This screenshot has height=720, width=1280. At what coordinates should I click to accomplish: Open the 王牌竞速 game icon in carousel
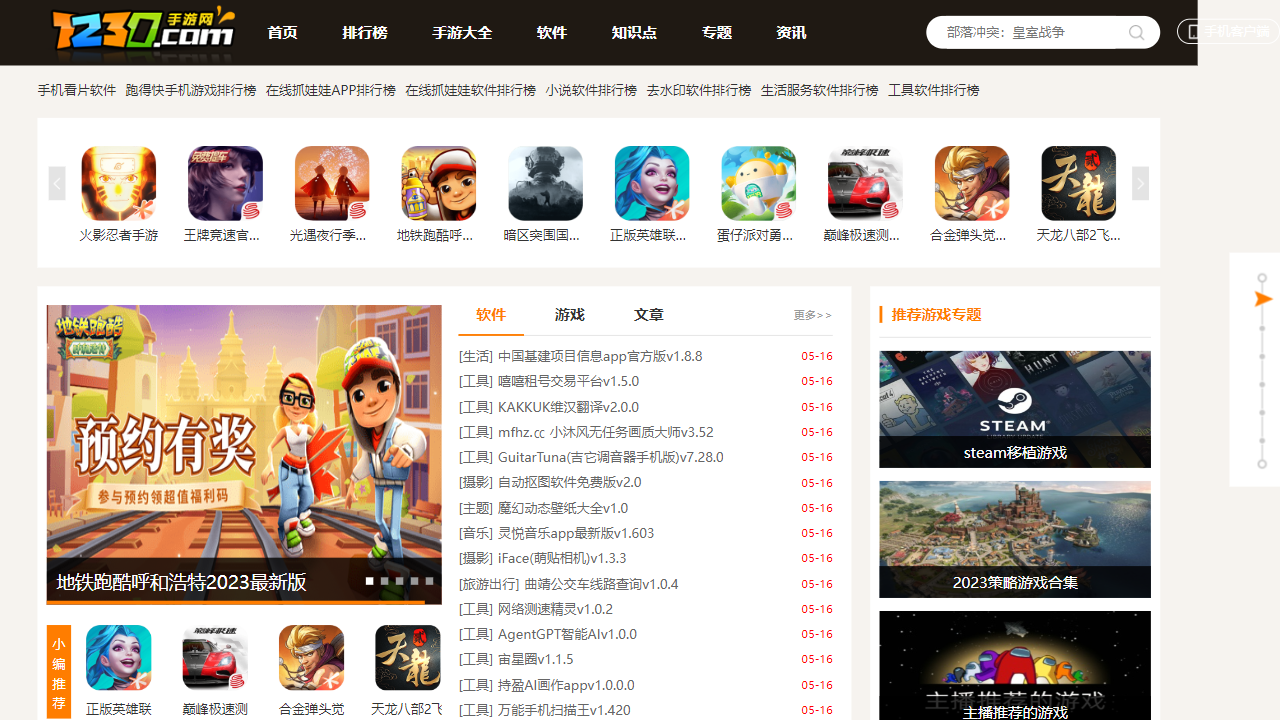(x=225, y=184)
